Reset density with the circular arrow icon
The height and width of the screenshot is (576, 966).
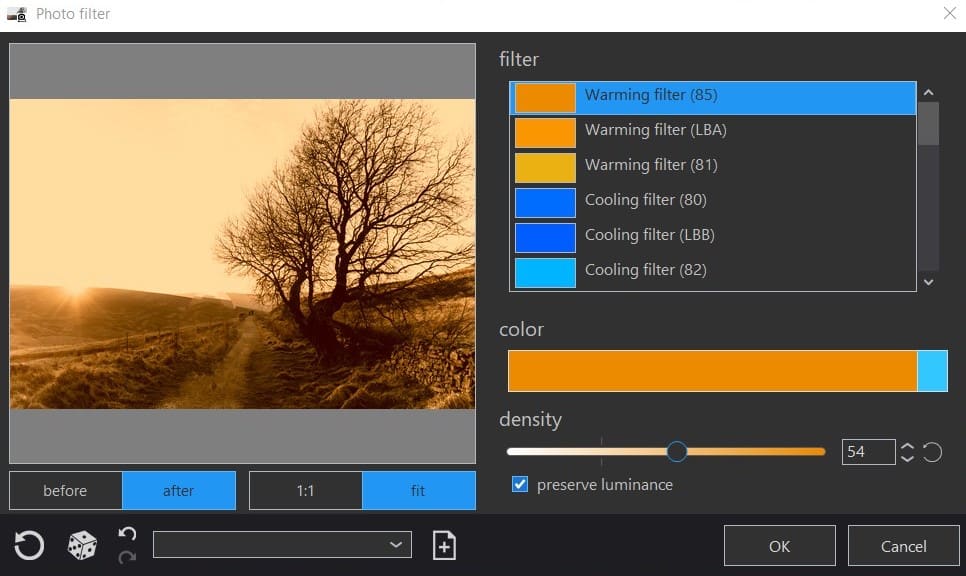point(932,452)
